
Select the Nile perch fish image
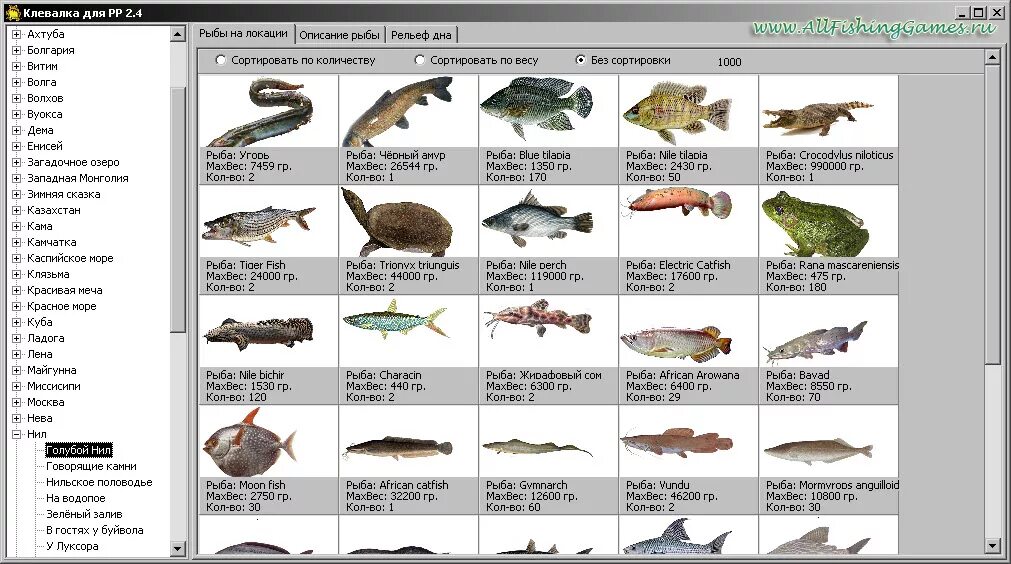[x=548, y=222]
